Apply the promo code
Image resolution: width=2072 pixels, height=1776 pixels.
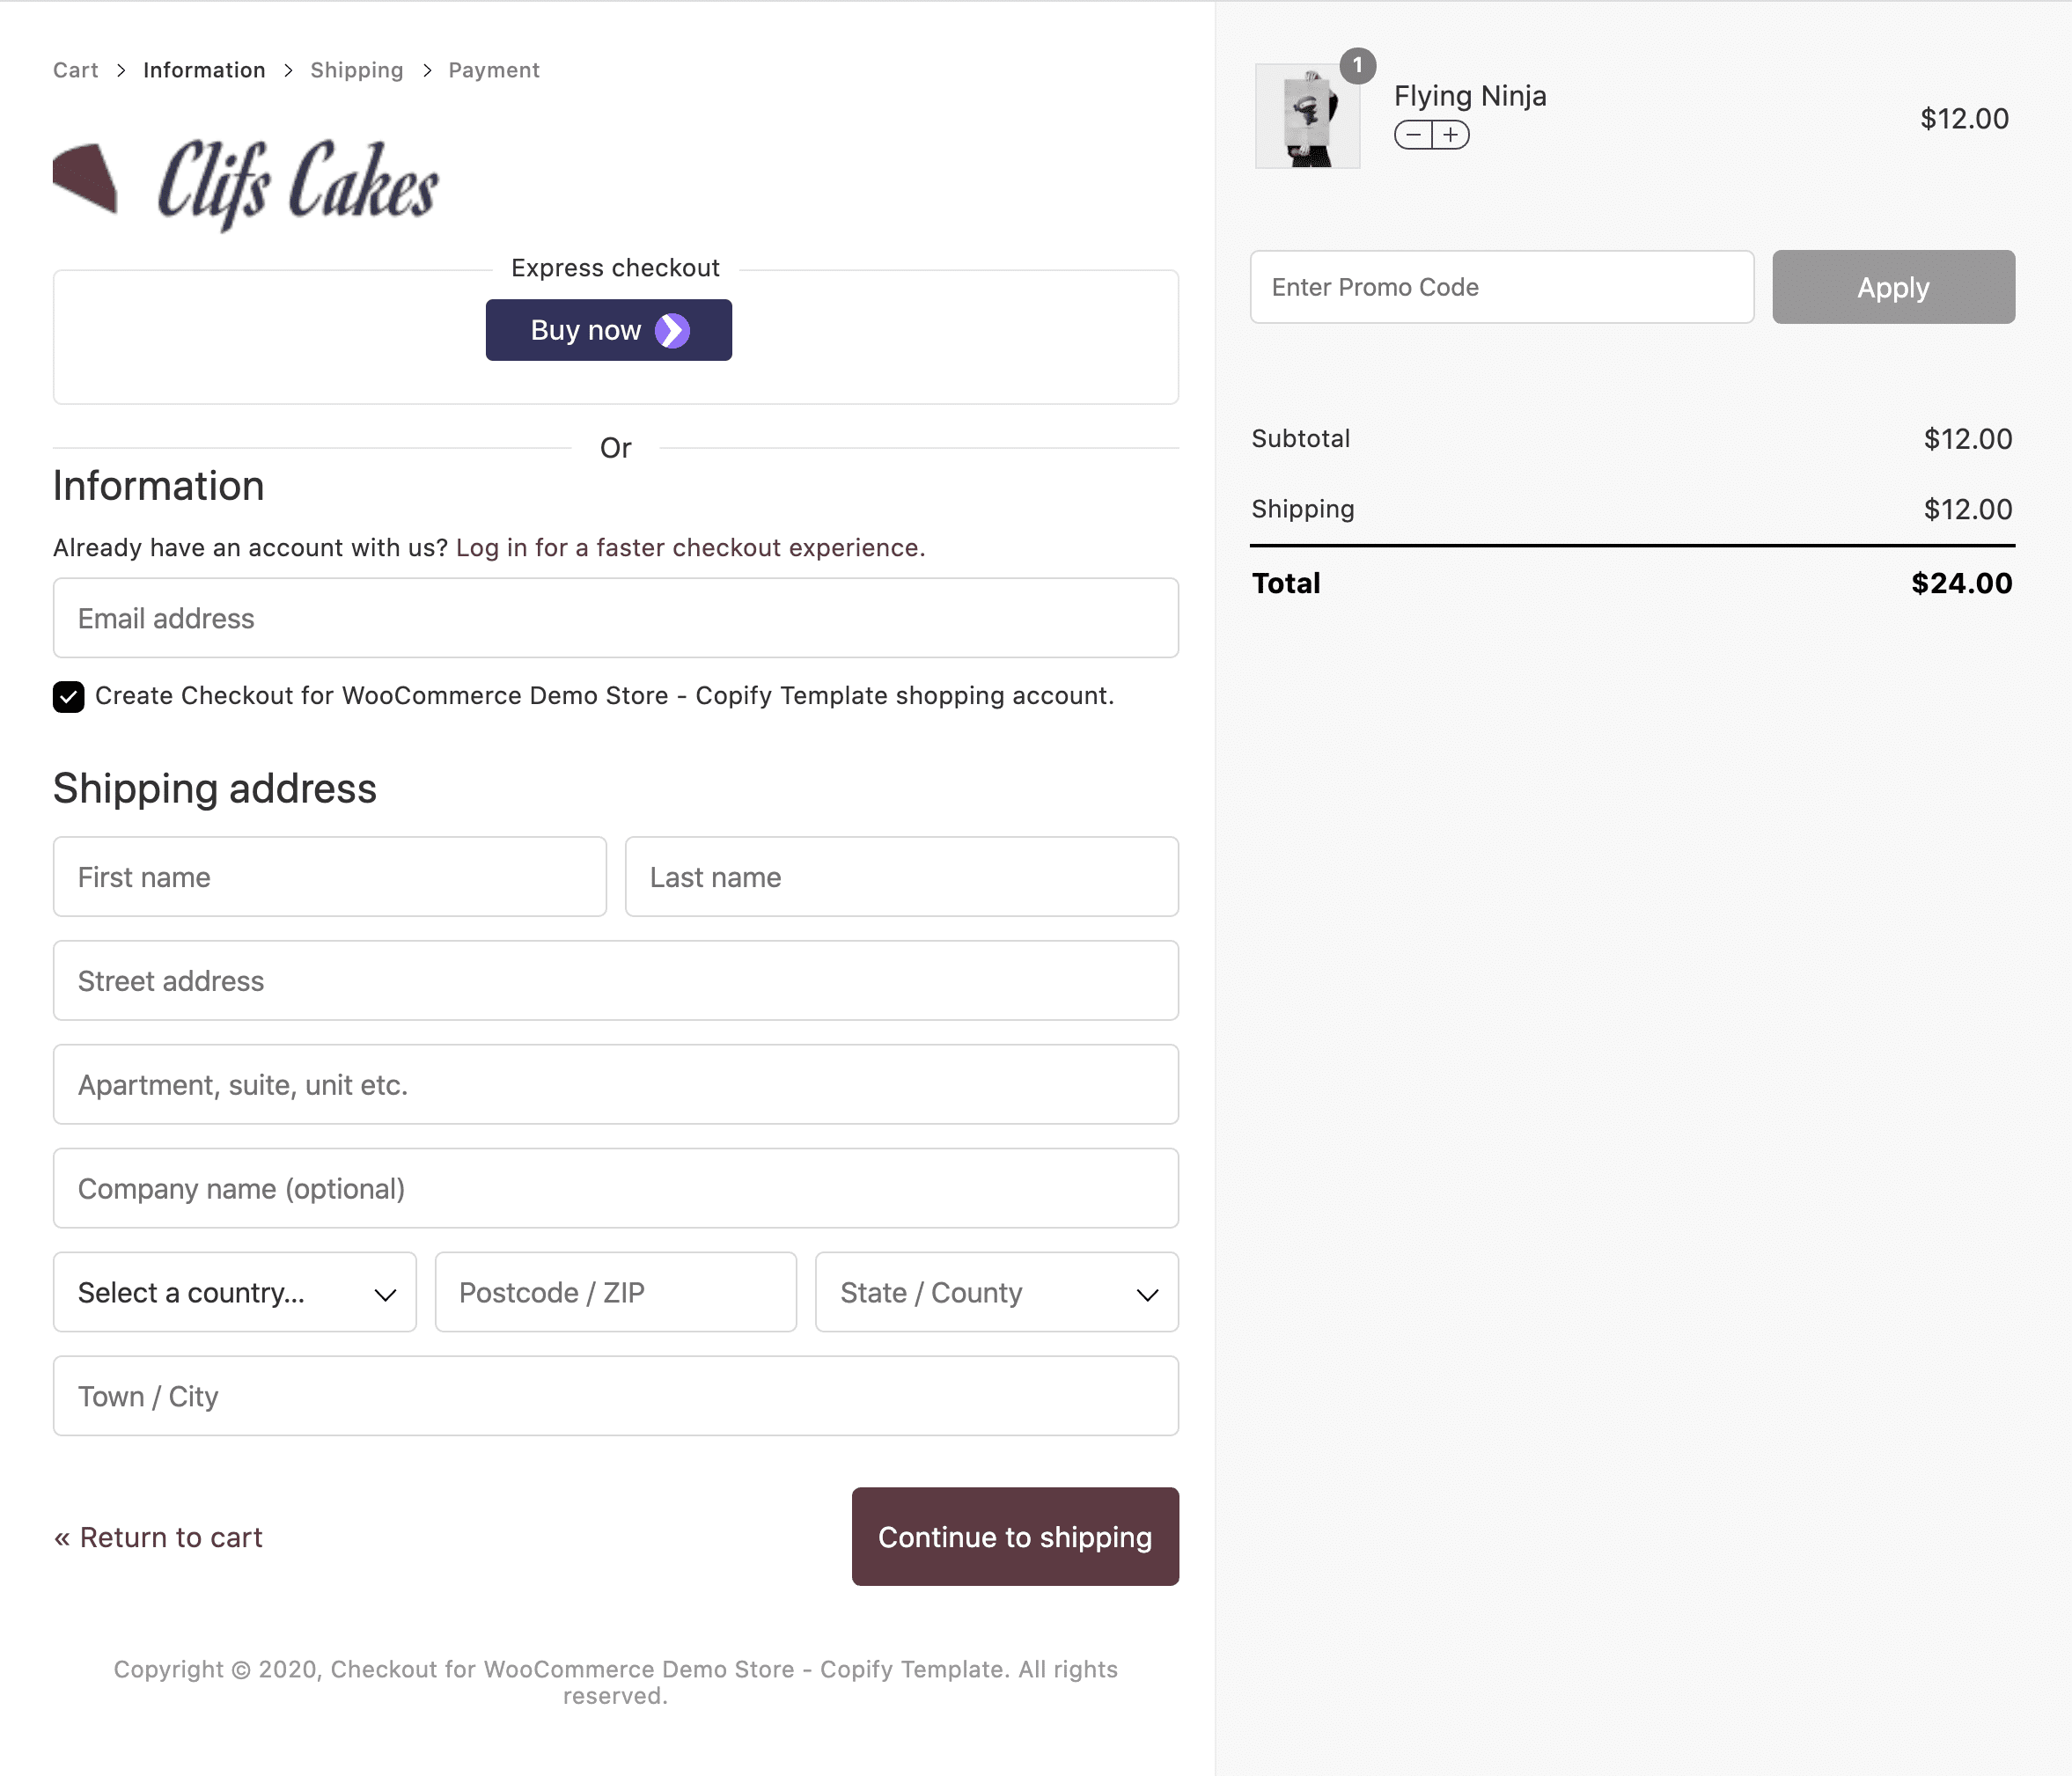point(1892,287)
